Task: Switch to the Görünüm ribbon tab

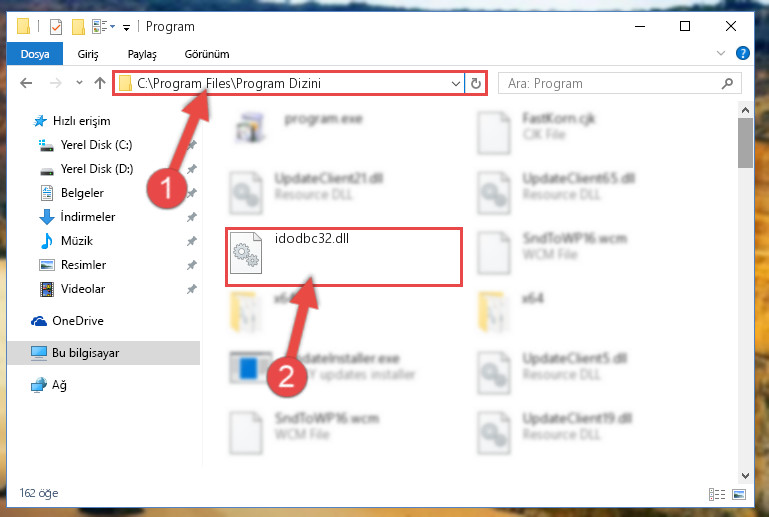Action: 206,54
